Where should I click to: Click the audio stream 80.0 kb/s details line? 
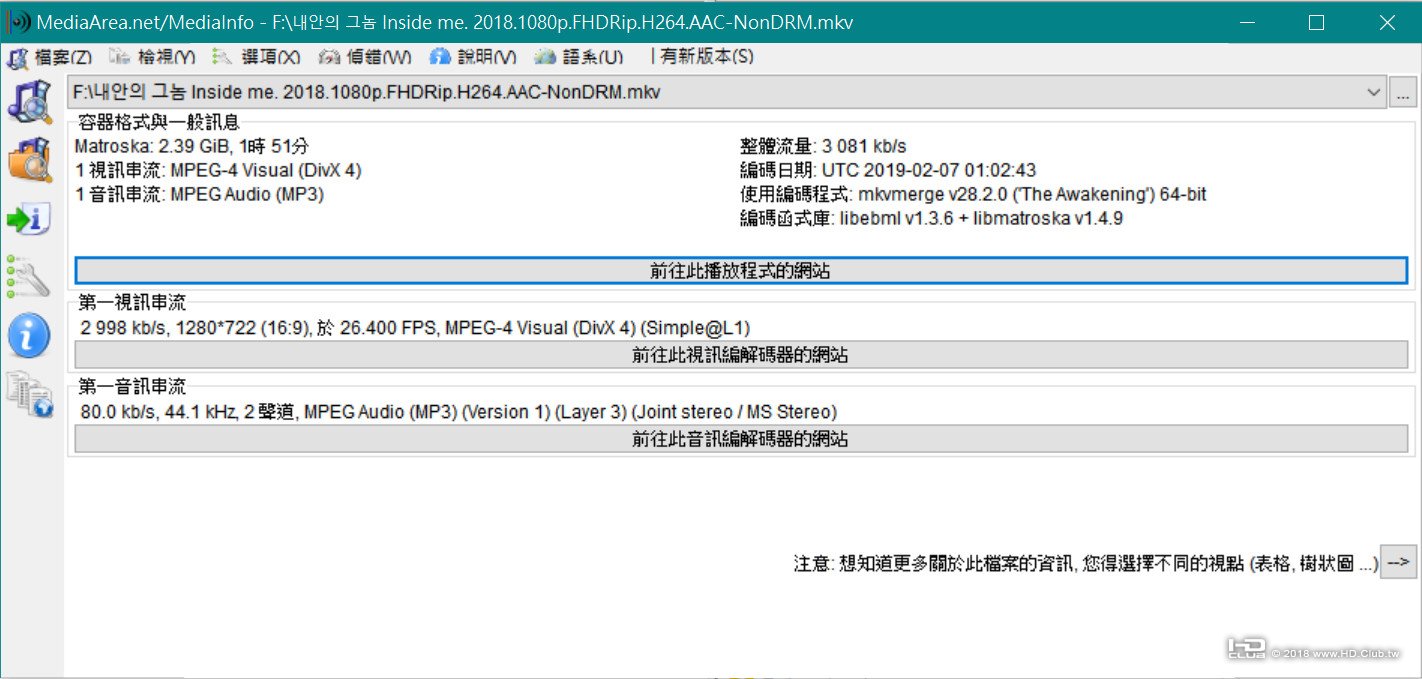tap(458, 412)
